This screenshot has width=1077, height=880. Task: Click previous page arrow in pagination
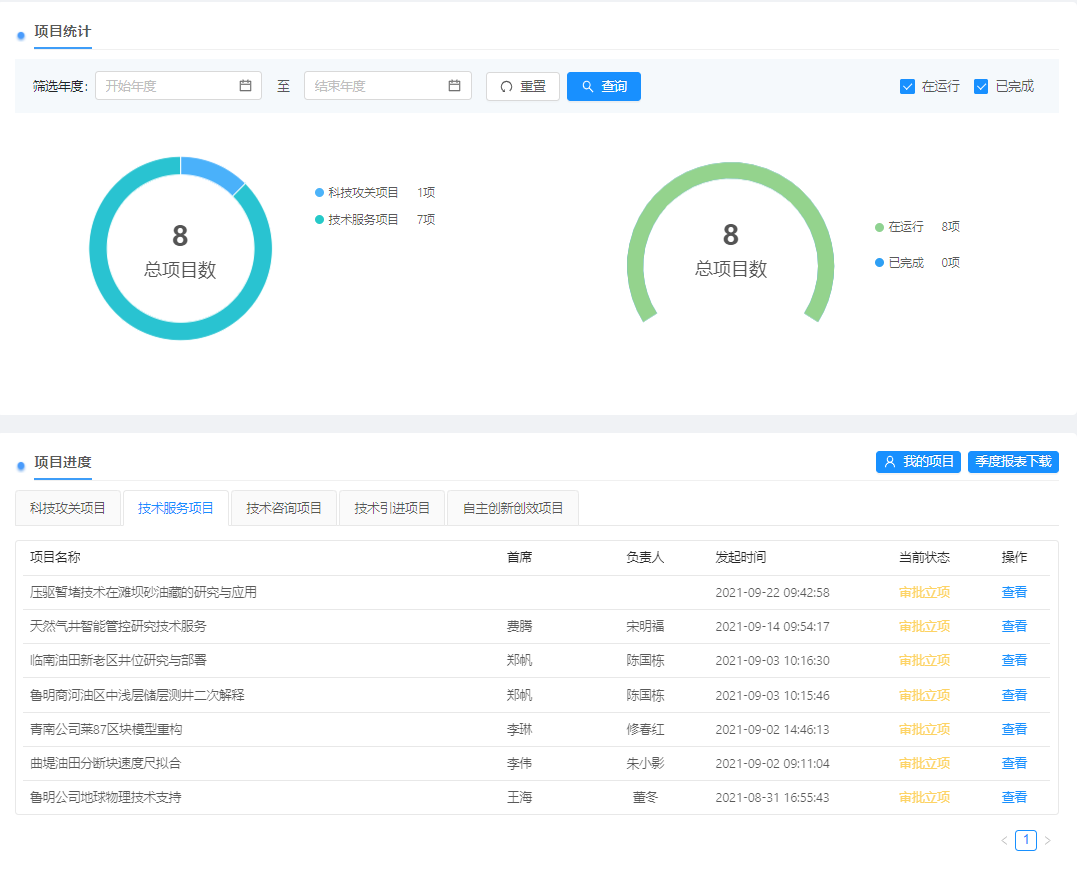pos(1004,841)
